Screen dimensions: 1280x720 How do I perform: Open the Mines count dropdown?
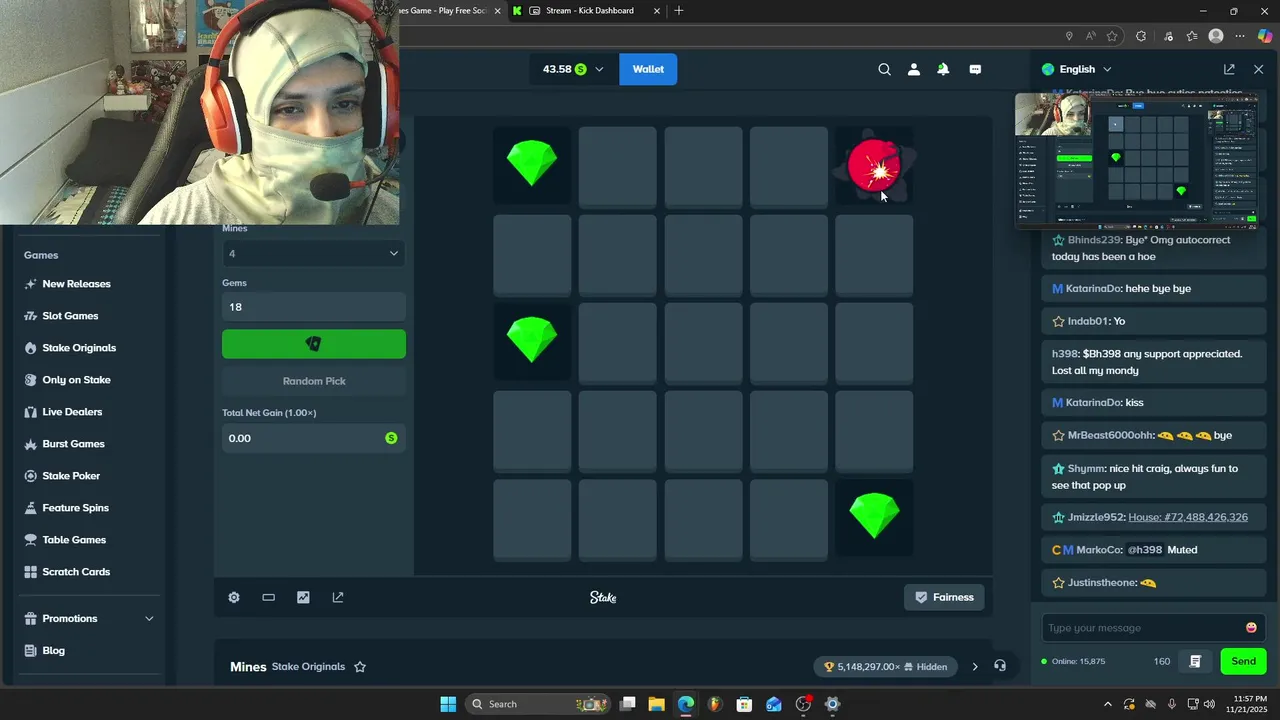click(314, 254)
